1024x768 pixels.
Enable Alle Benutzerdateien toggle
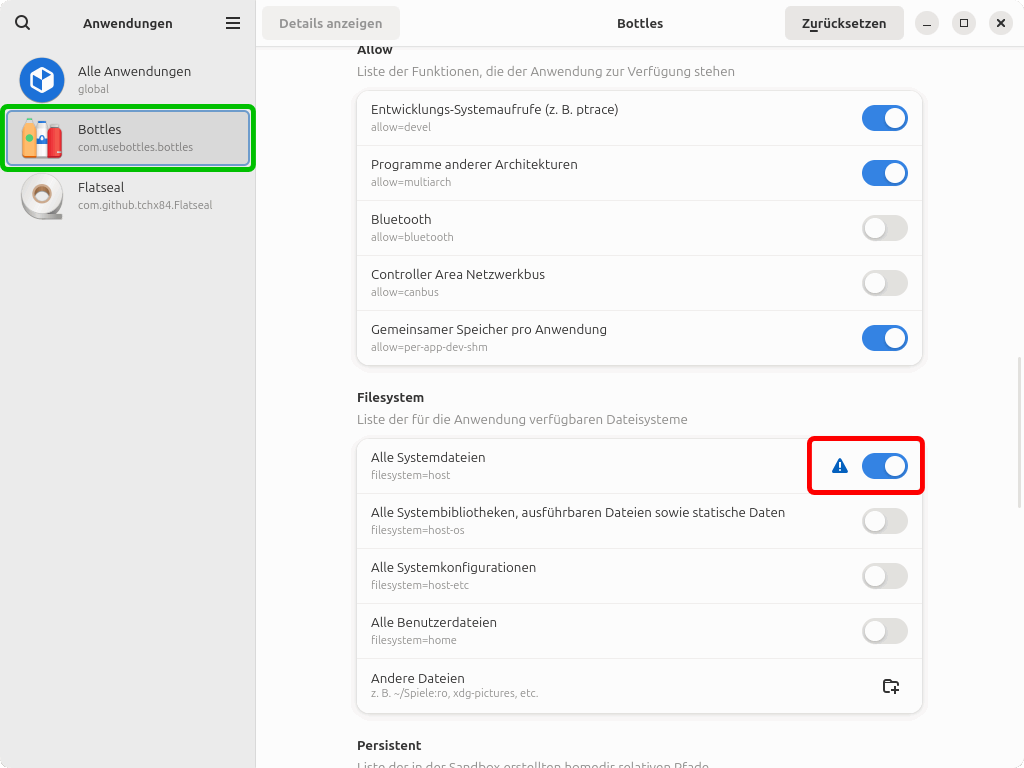884,631
